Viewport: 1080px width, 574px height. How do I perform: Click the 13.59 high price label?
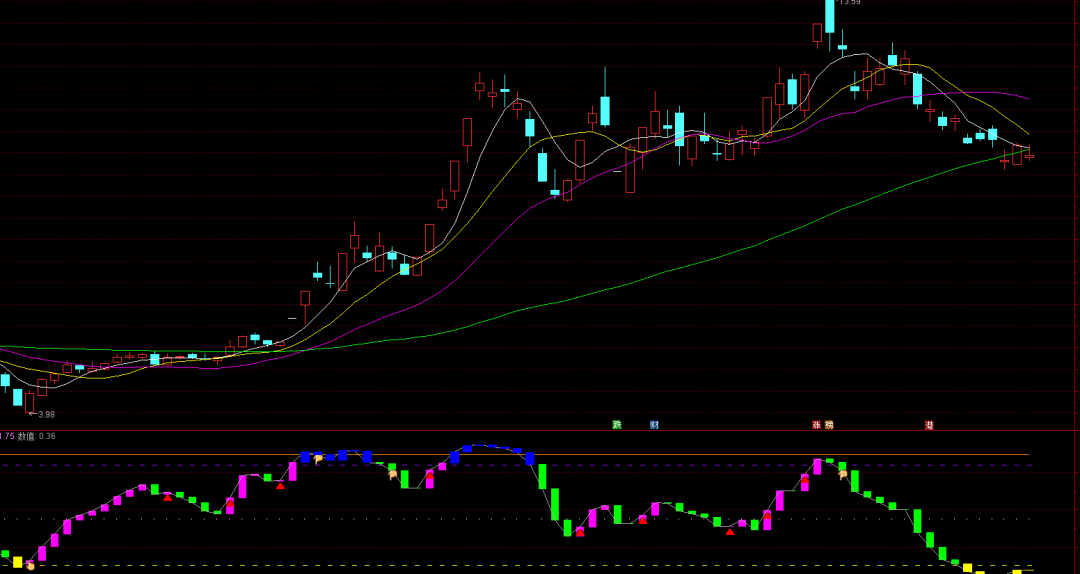pyautogui.click(x=851, y=3)
